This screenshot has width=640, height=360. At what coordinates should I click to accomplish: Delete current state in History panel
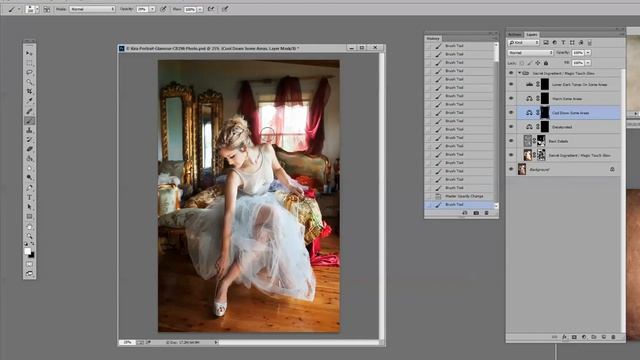[486, 213]
